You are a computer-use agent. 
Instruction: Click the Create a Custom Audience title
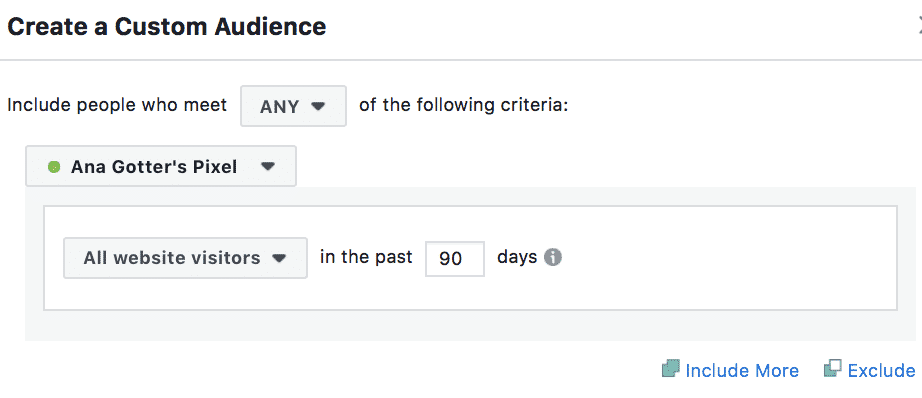point(166,27)
